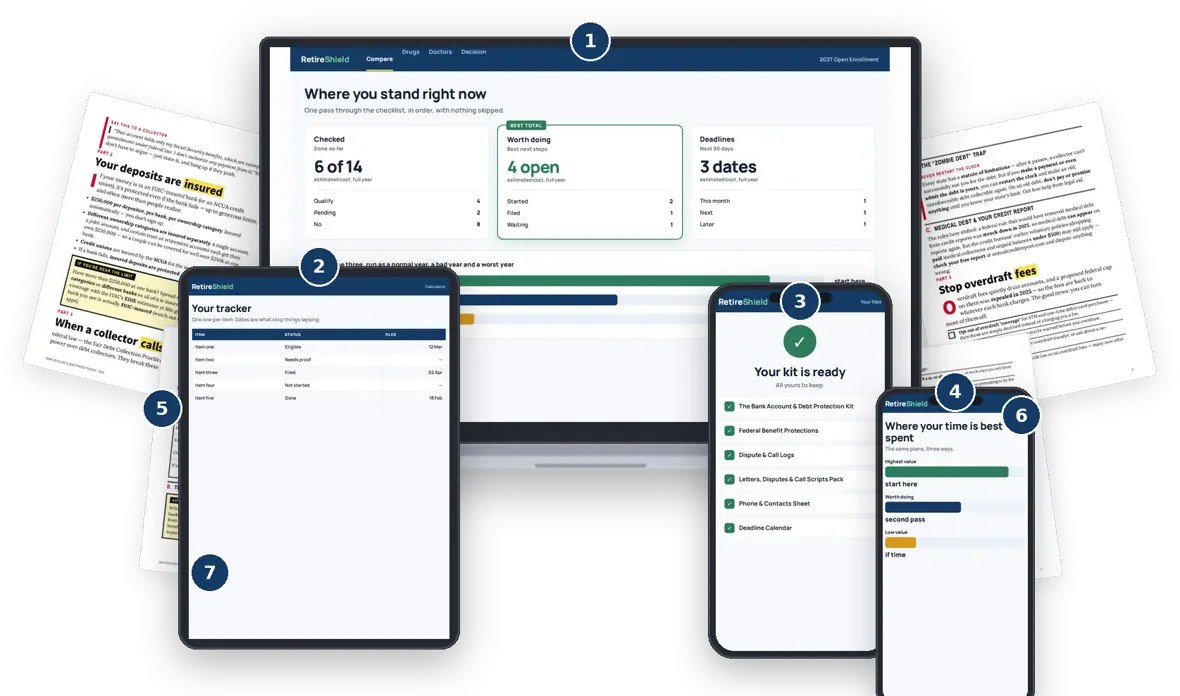This screenshot has width=1180, height=696.
Task: Click the 2027 Open Enrollment label
Action: pyautogui.click(x=849, y=59)
